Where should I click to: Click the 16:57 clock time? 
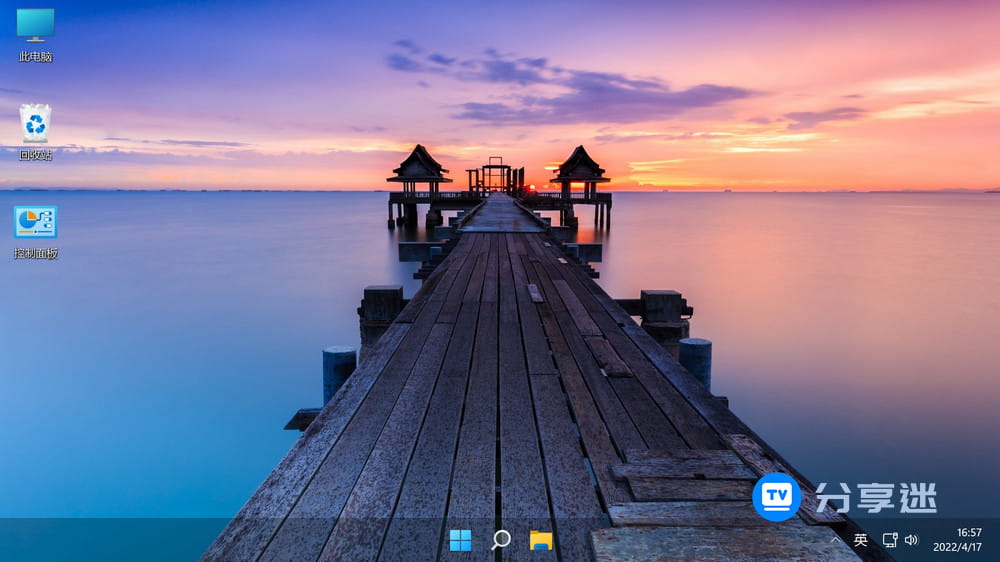(969, 532)
